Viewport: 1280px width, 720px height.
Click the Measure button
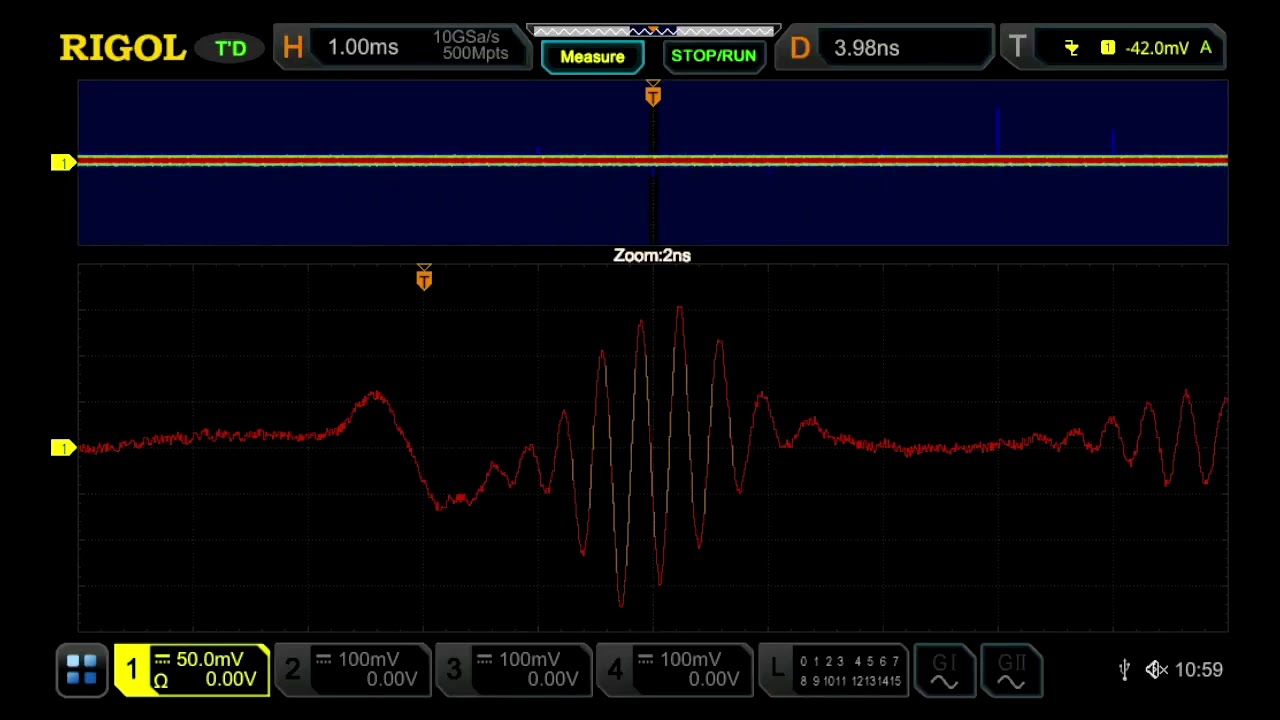click(592, 56)
